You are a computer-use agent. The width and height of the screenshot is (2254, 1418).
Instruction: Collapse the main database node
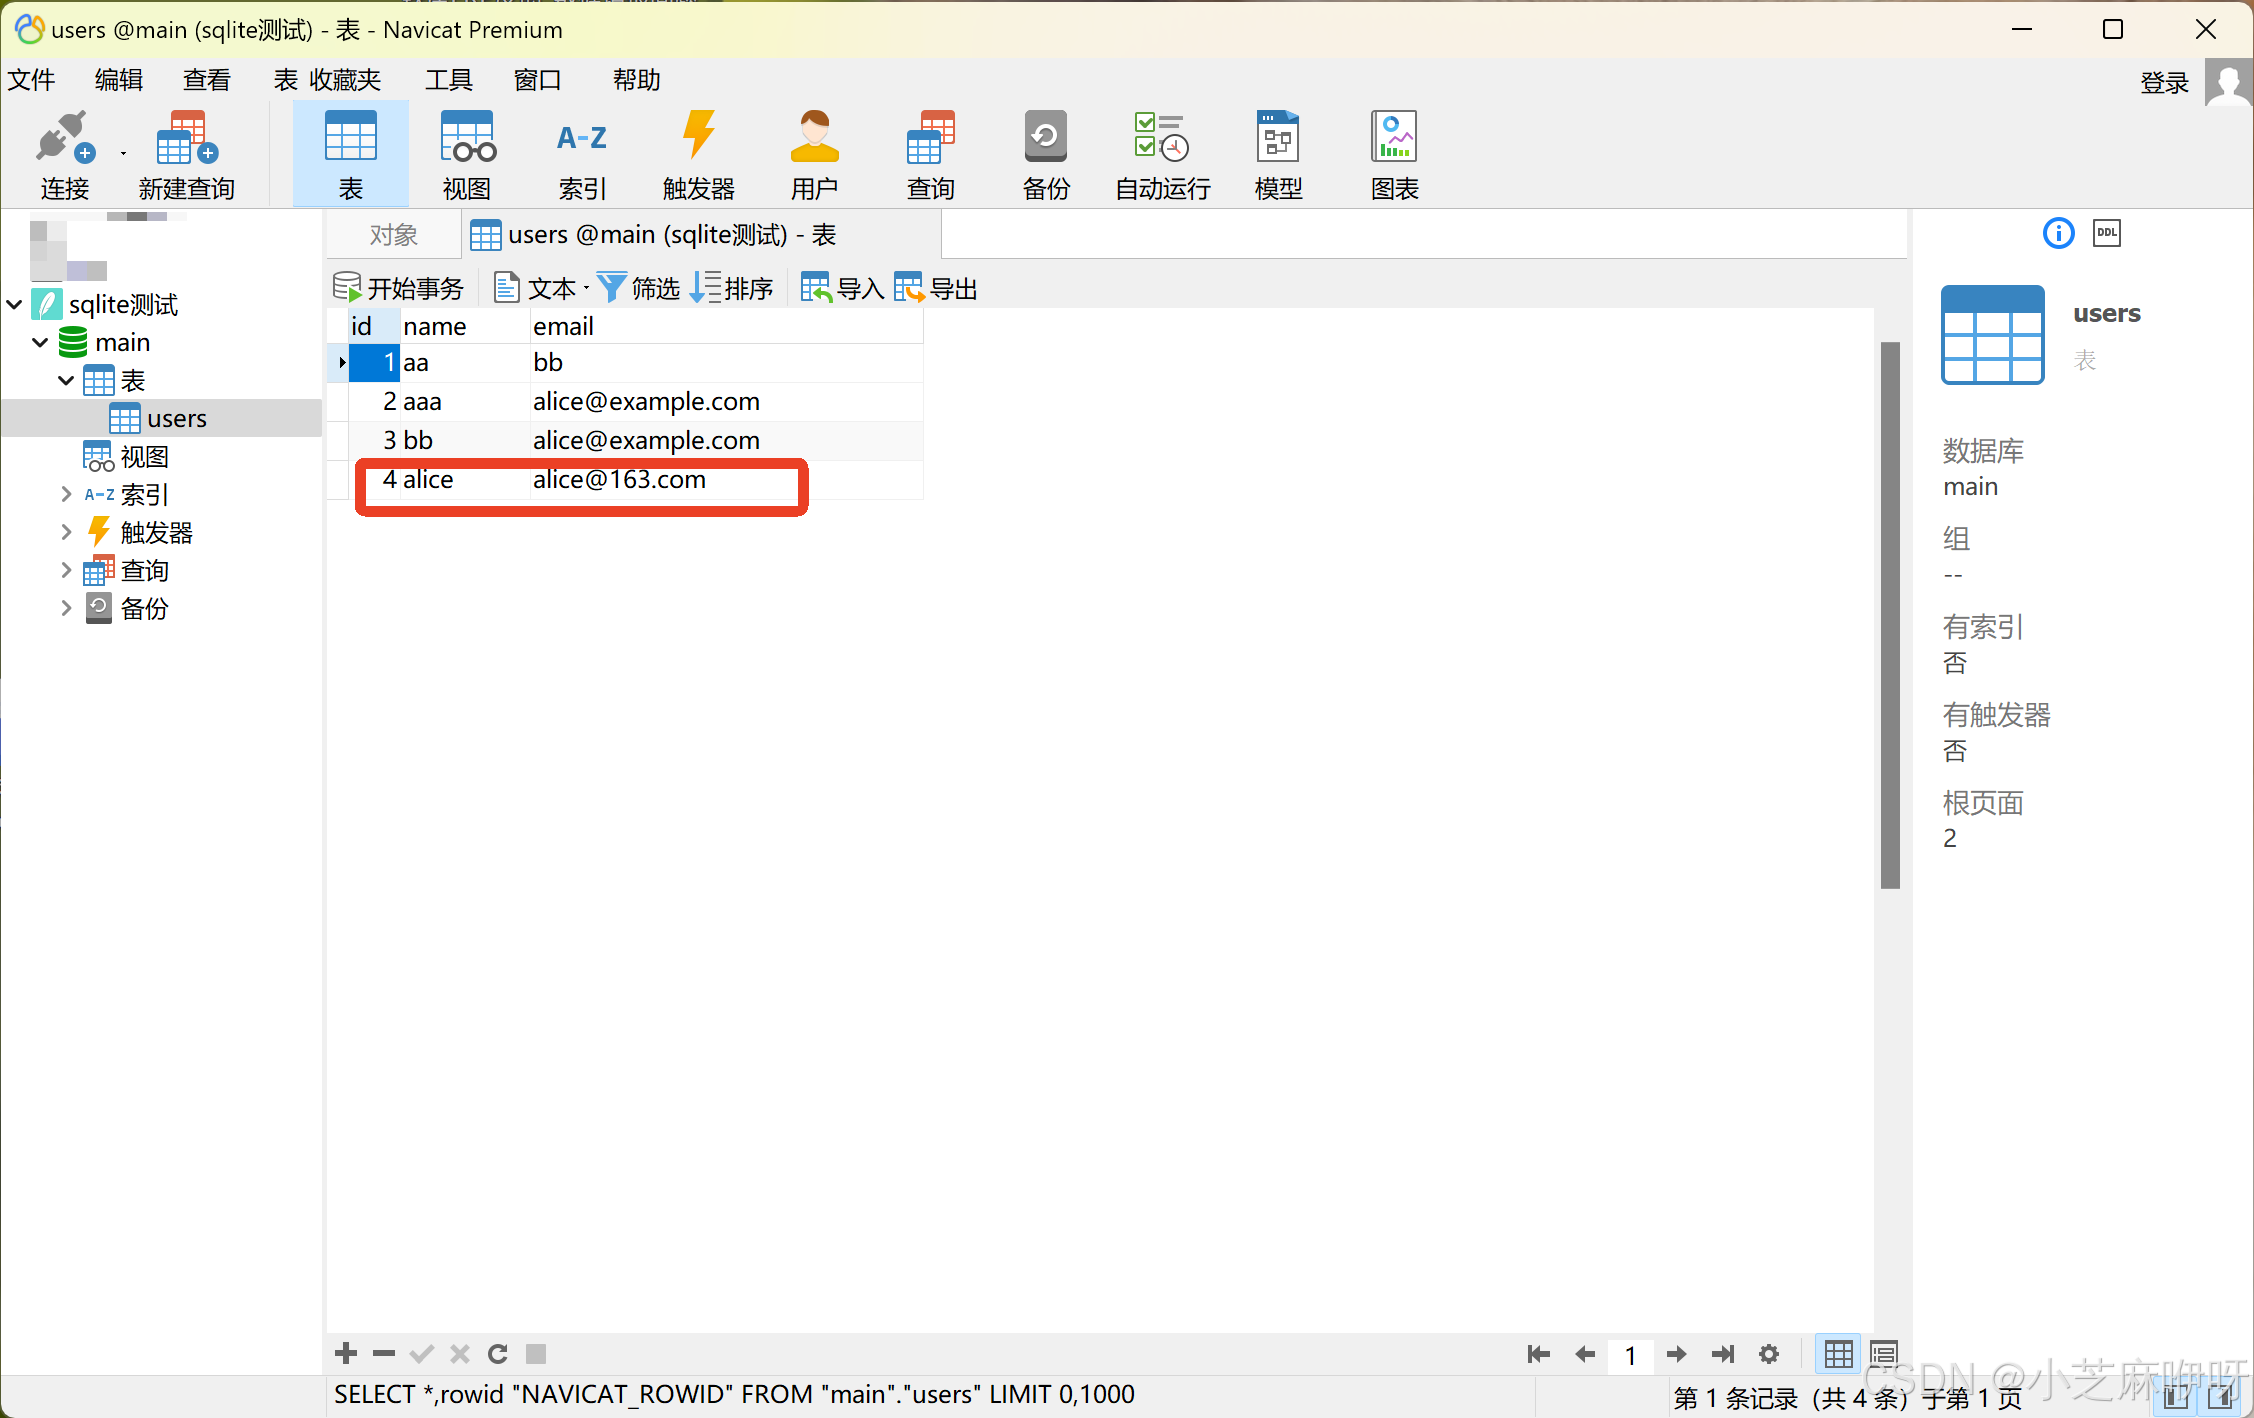[x=40, y=341]
